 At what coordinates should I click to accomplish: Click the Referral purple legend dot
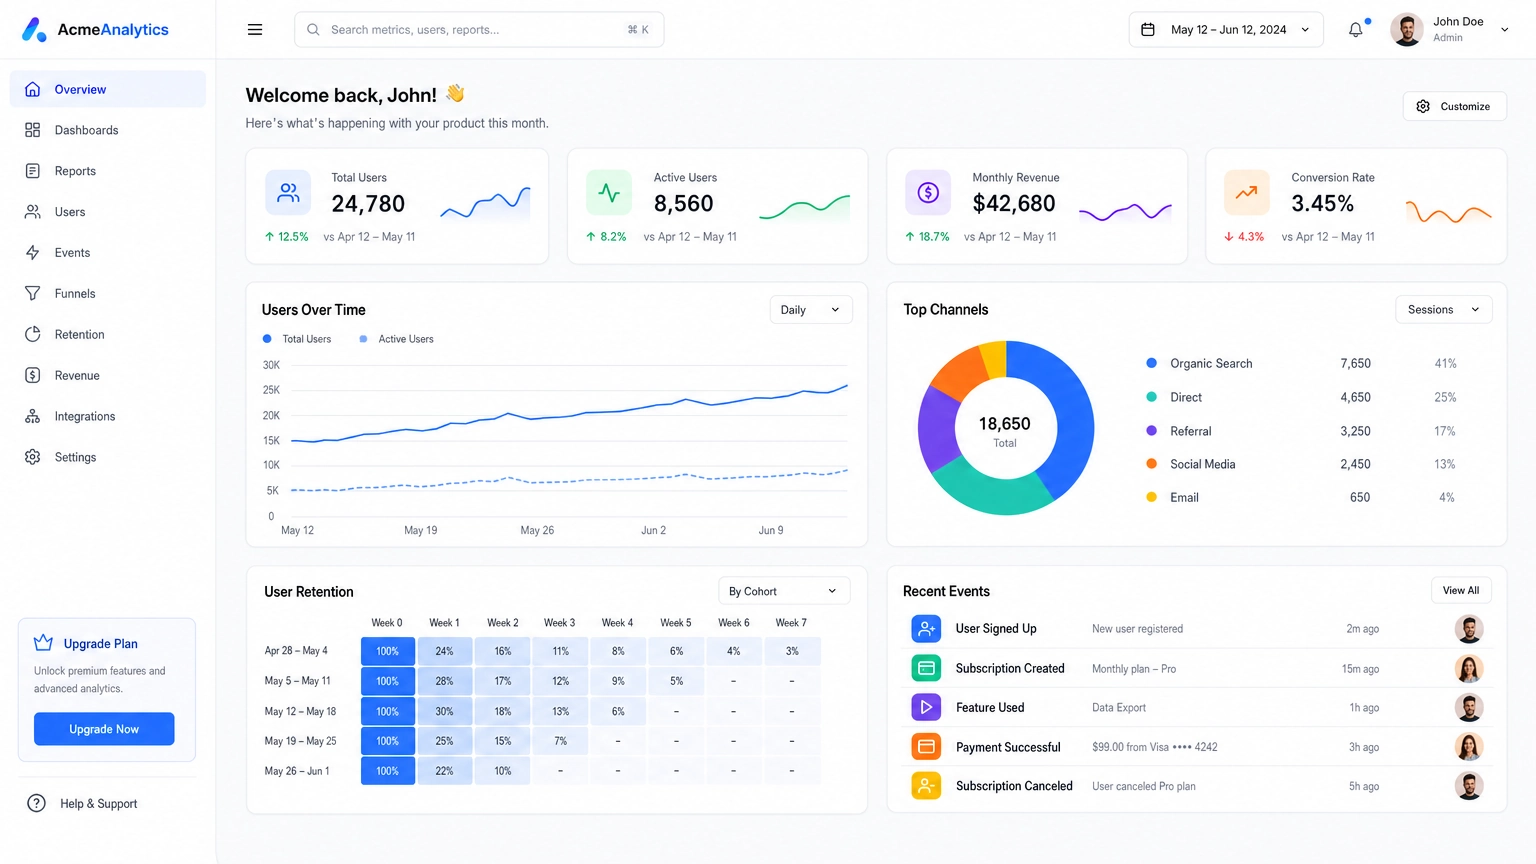click(1152, 430)
